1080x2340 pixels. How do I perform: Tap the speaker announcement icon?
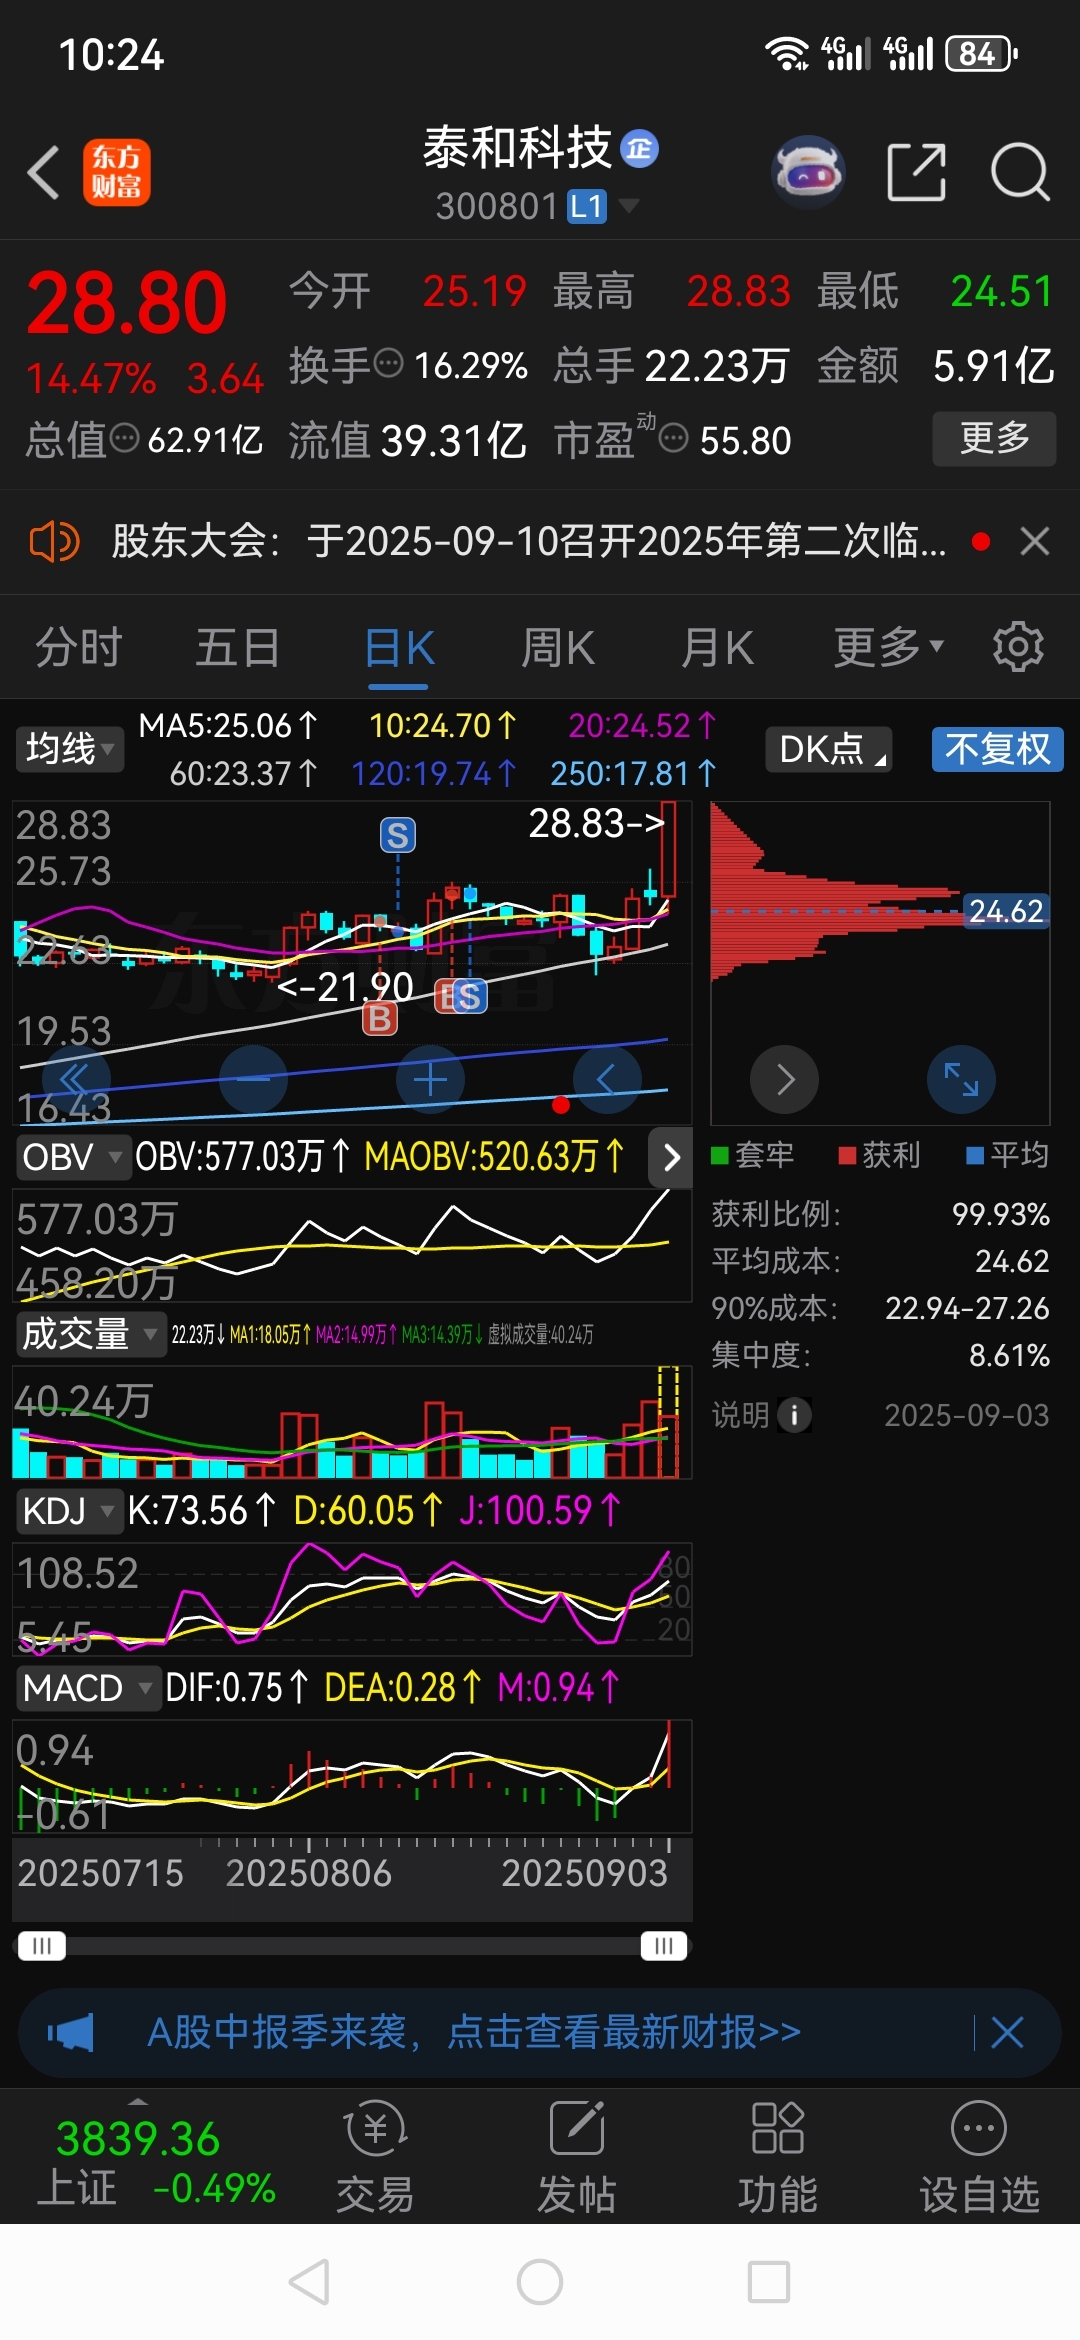[54, 542]
